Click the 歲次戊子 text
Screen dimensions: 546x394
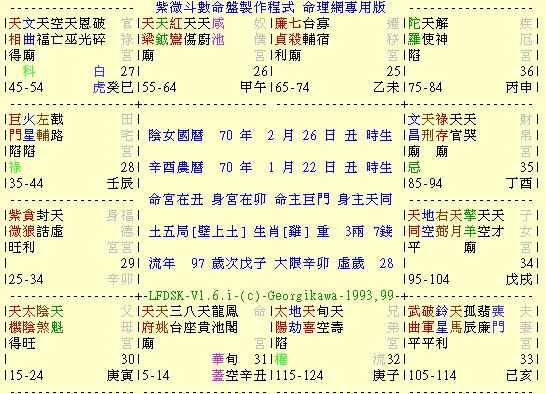pos(239,263)
